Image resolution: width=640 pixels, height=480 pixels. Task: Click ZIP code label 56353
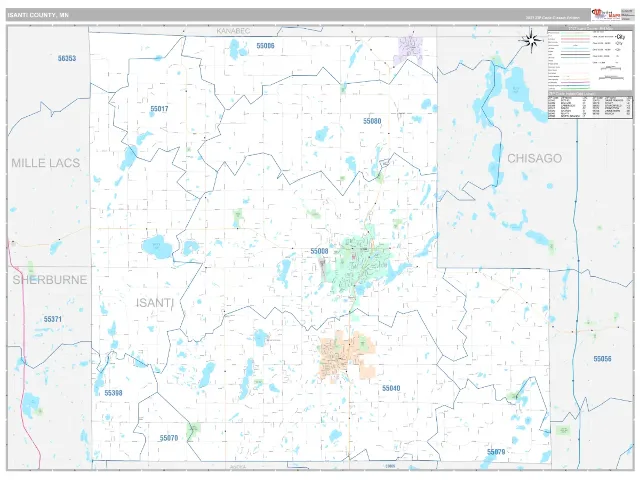(x=67, y=58)
